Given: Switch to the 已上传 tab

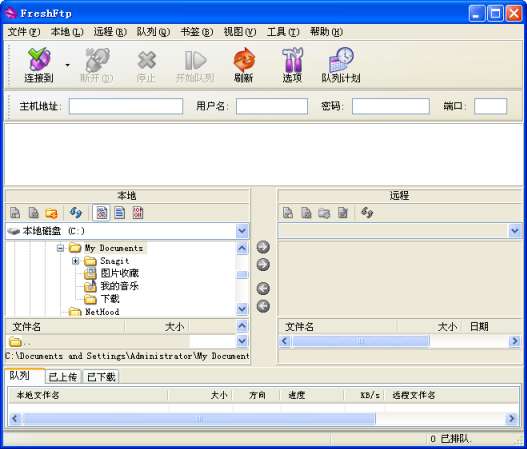Looking at the screenshot, I should (x=63, y=377).
